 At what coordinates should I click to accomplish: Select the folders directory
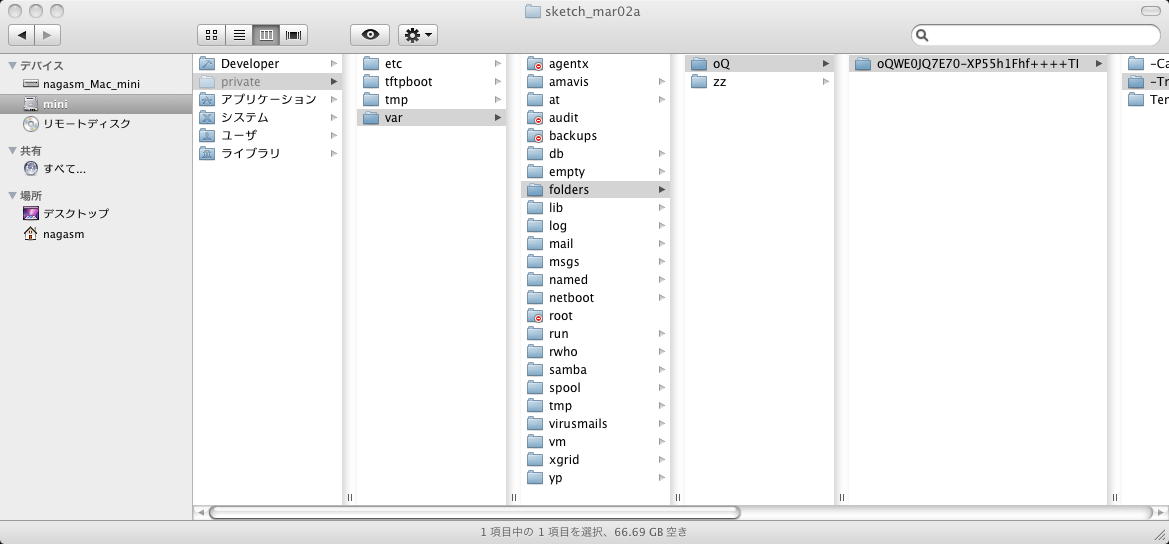tap(596, 189)
